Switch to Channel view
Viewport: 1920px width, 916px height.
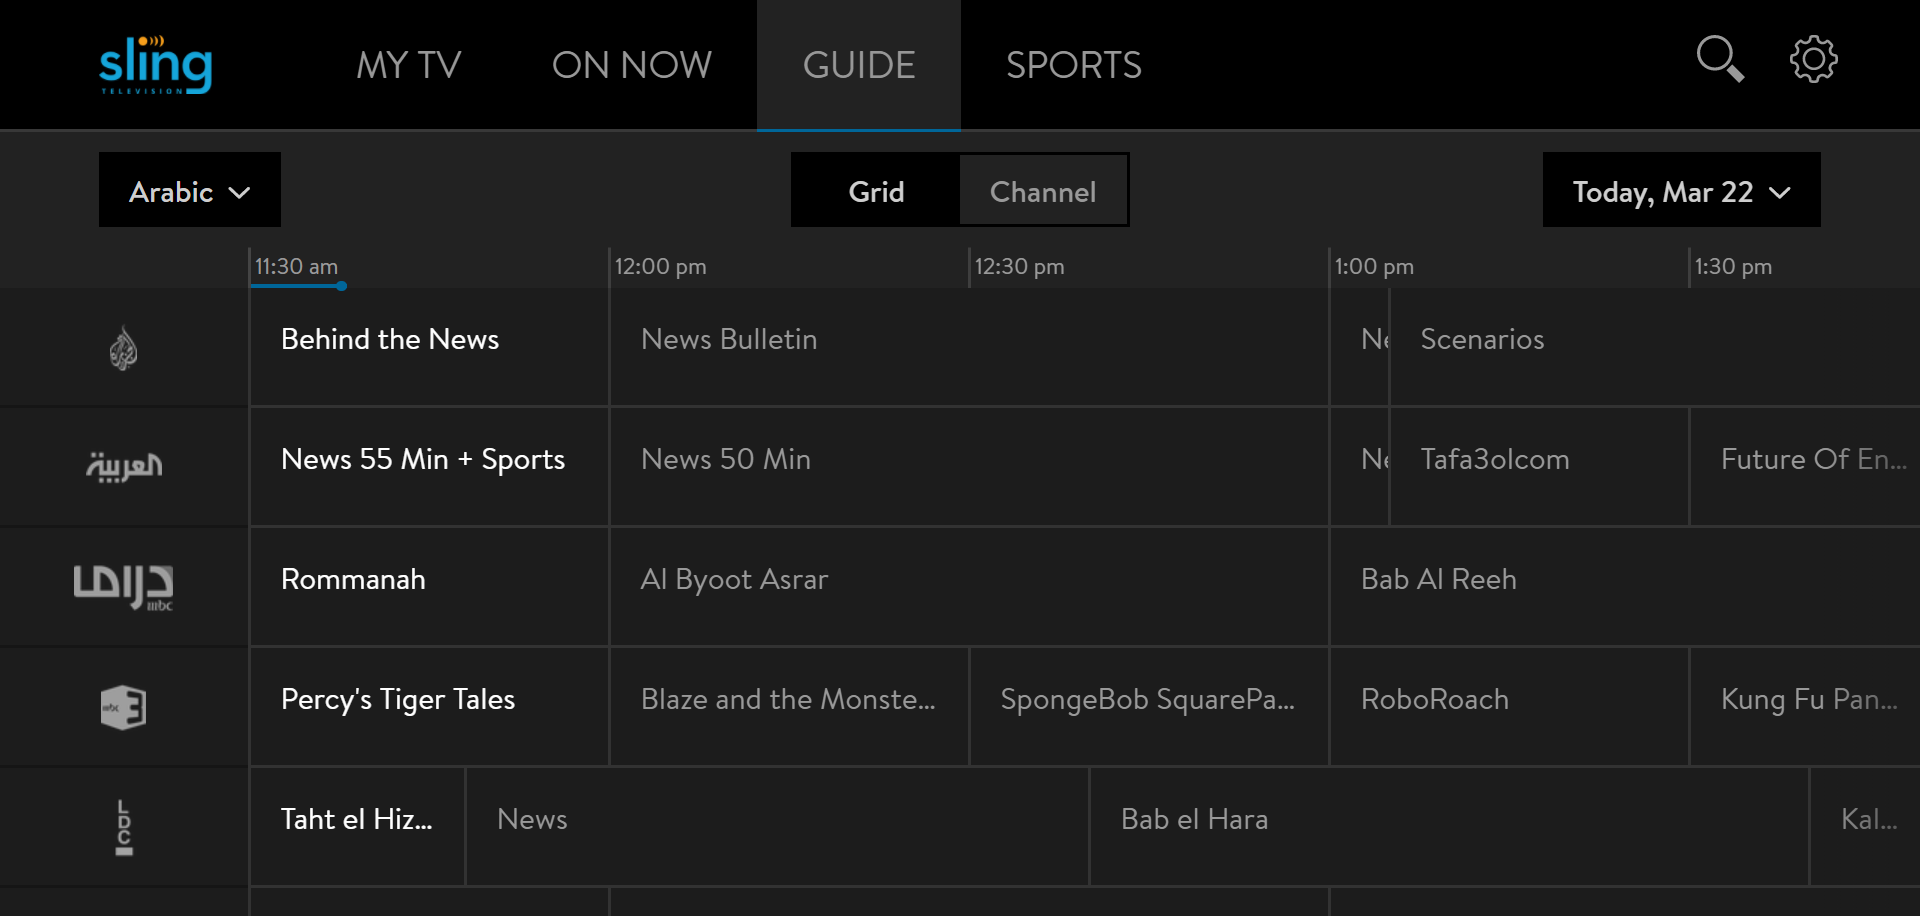coord(1043,190)
